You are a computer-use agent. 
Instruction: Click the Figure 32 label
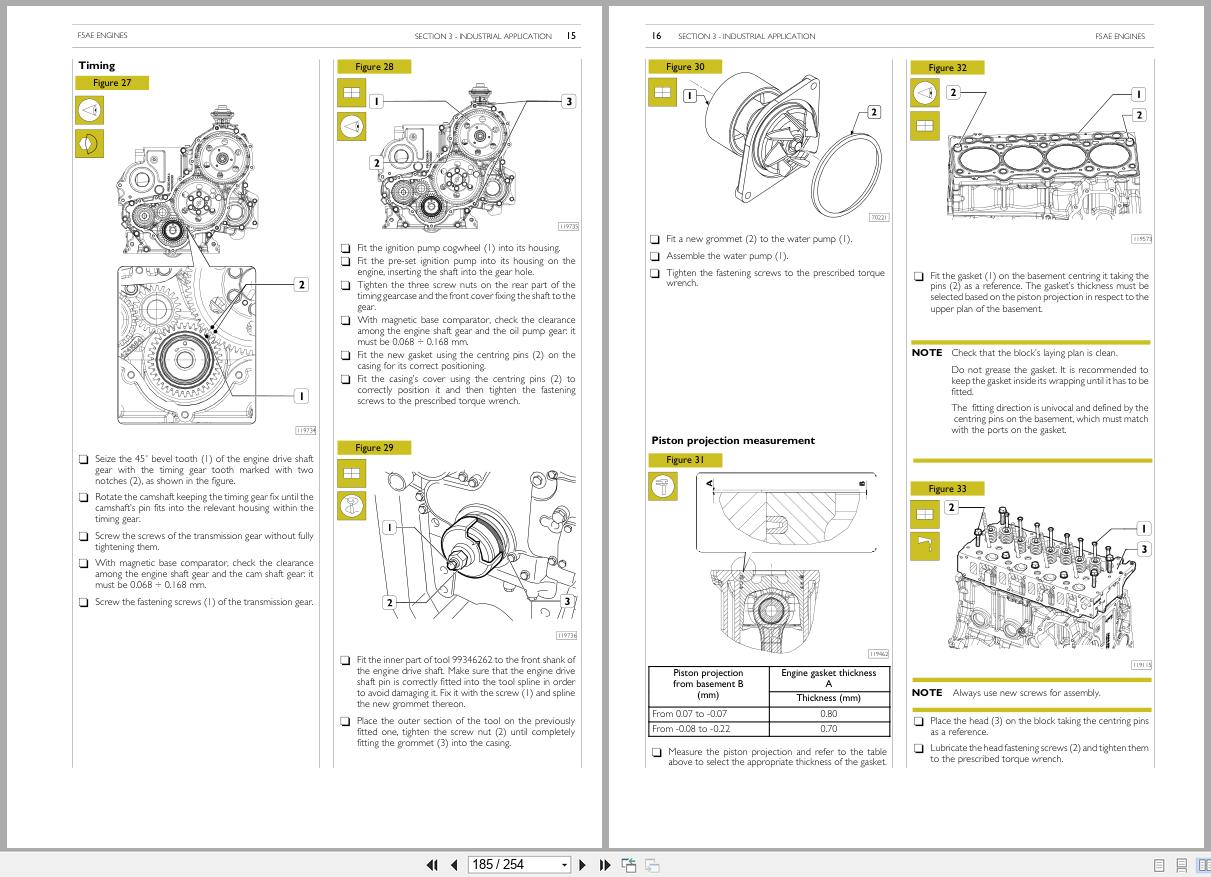[947, 67]
